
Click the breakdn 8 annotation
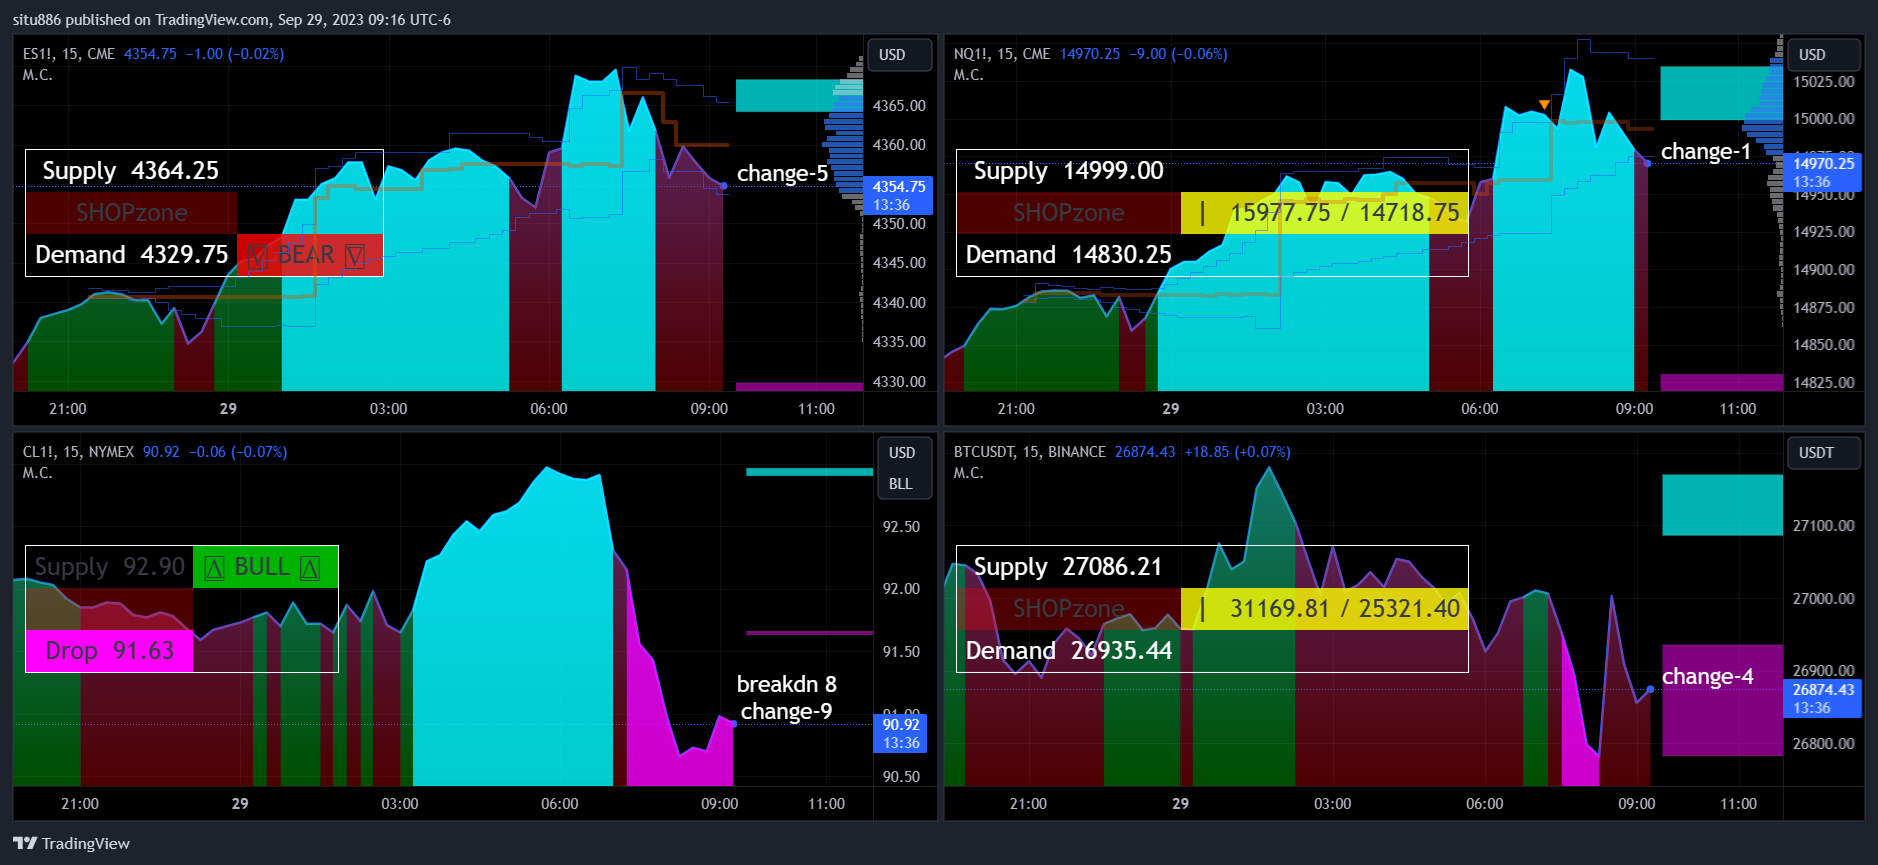click(x=786, y=685)
